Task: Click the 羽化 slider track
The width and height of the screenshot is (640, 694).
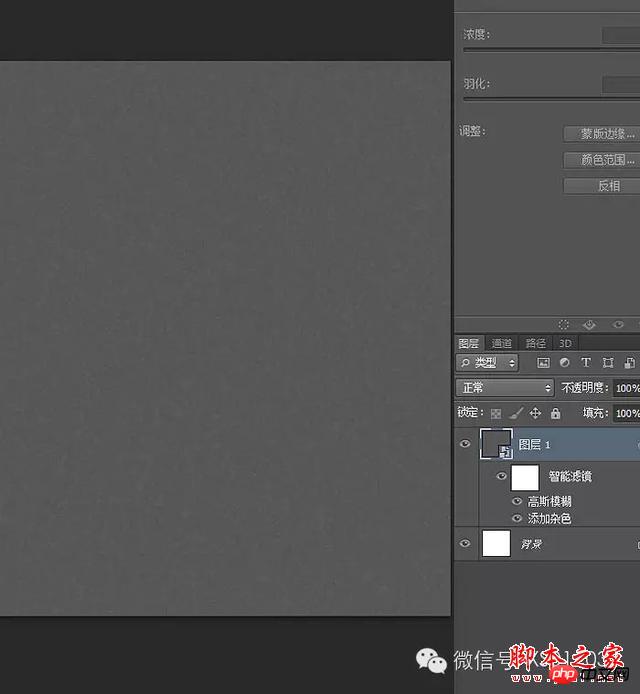Action: point(551,99)
